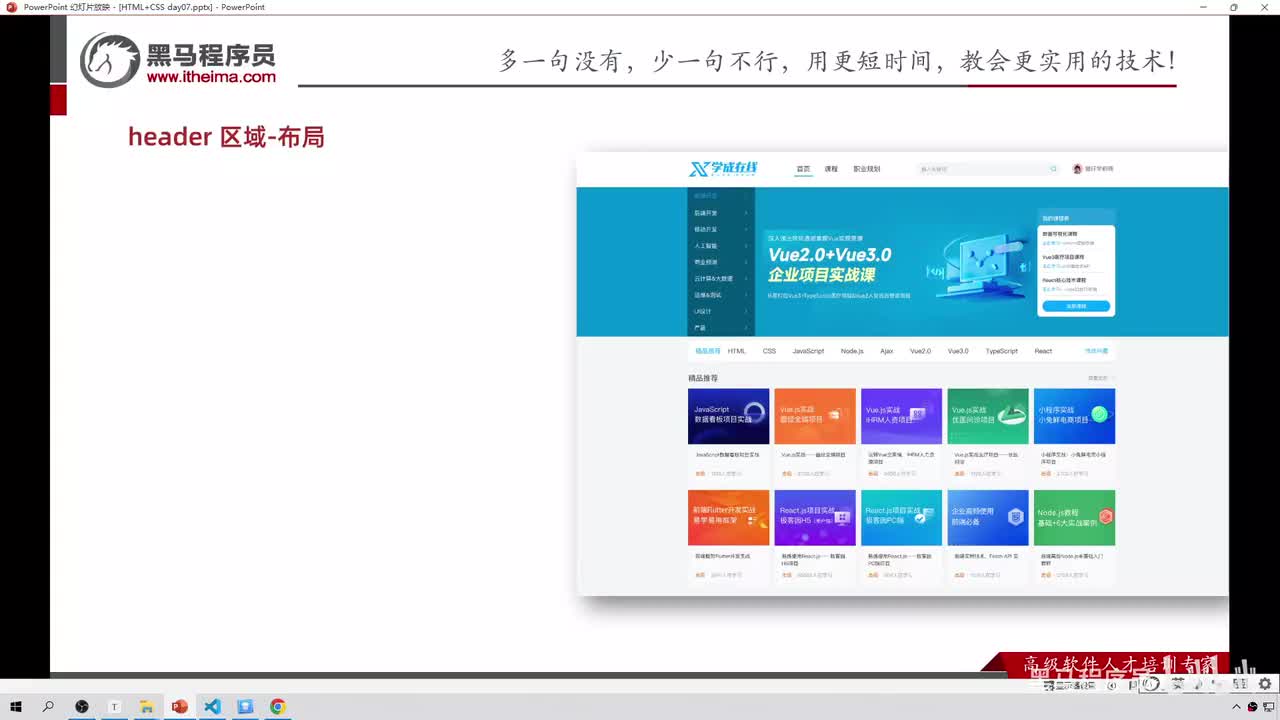The height and width of the screenshot is (720, 1280).
Task: Select the Node.js tab
Action: (x=852, y=351)
